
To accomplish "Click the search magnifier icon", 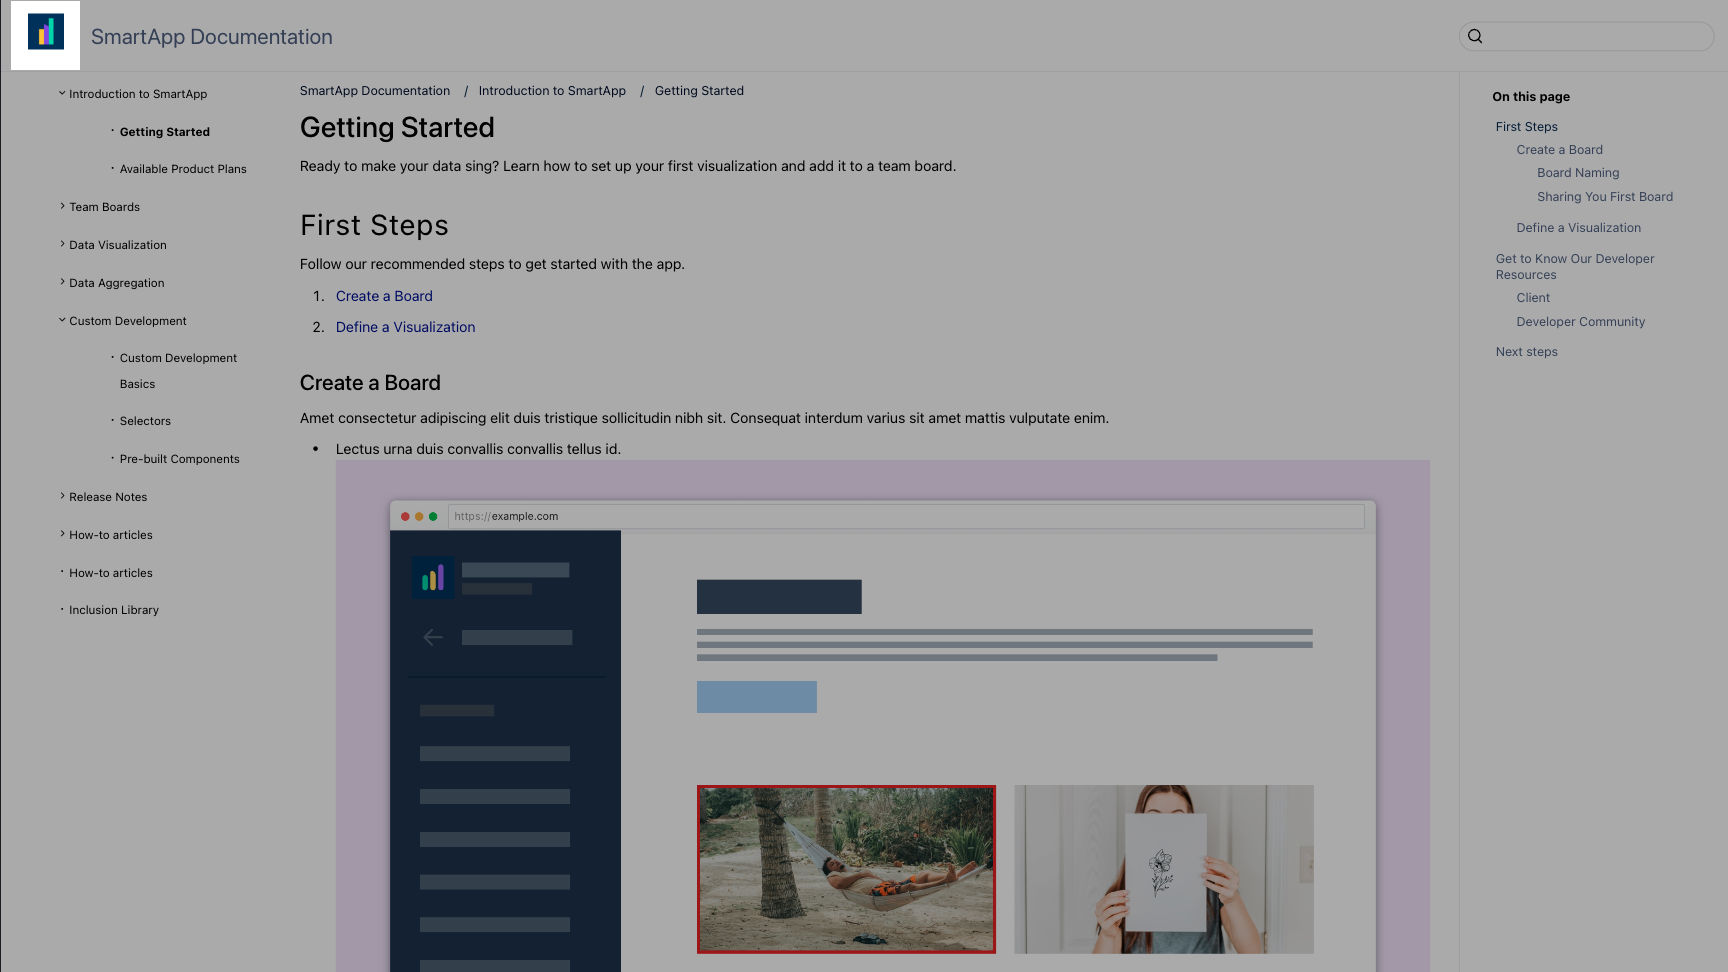I will click(x=1475, y=35).
